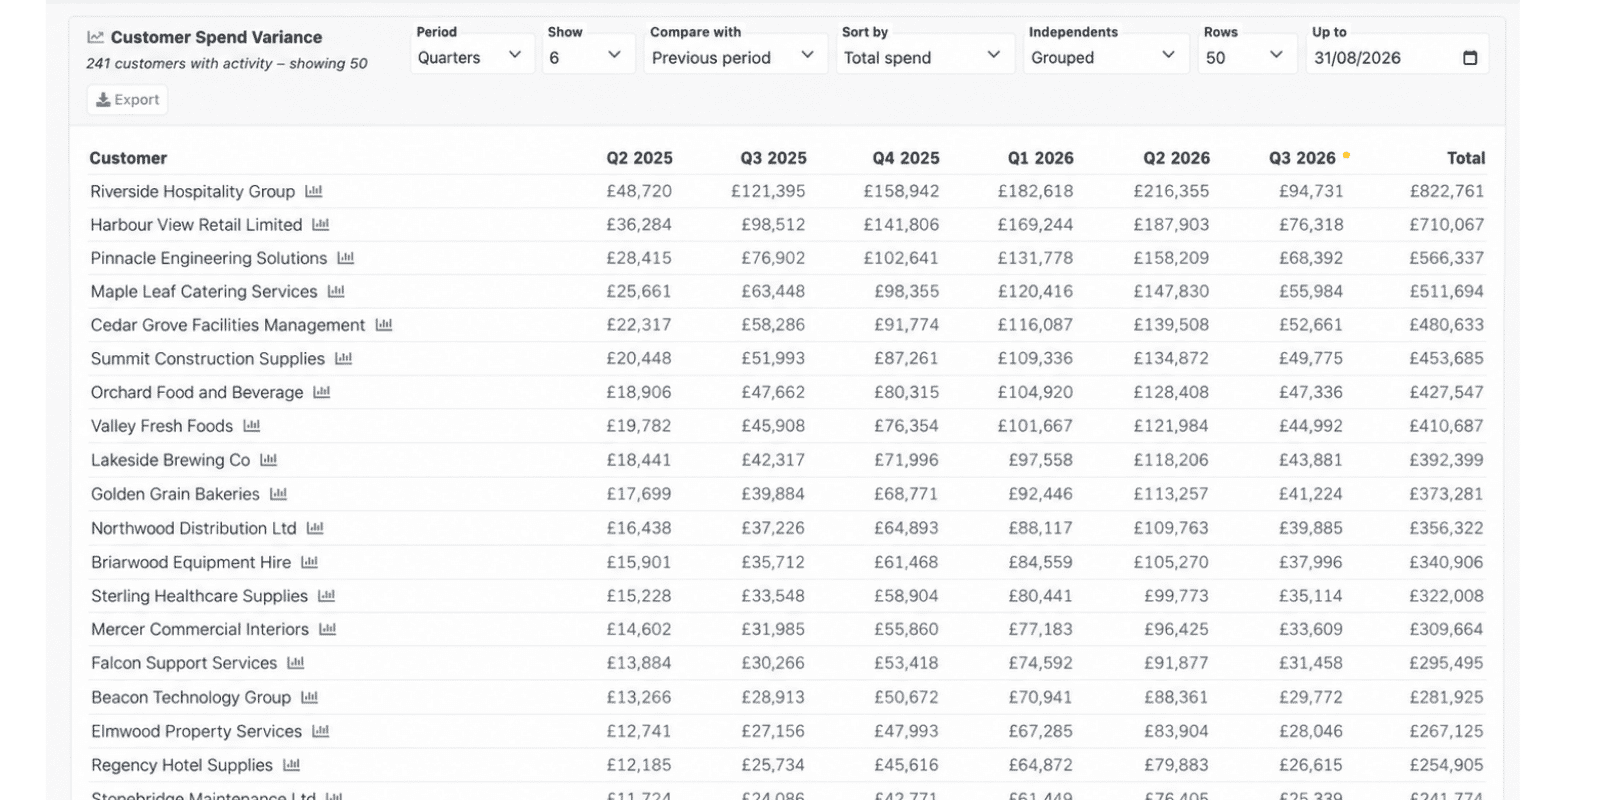Screen dimensions: 1600x800
Task: Click chart icon for Briarwood Equipment Hire
Action: click(x=310, y=562)
